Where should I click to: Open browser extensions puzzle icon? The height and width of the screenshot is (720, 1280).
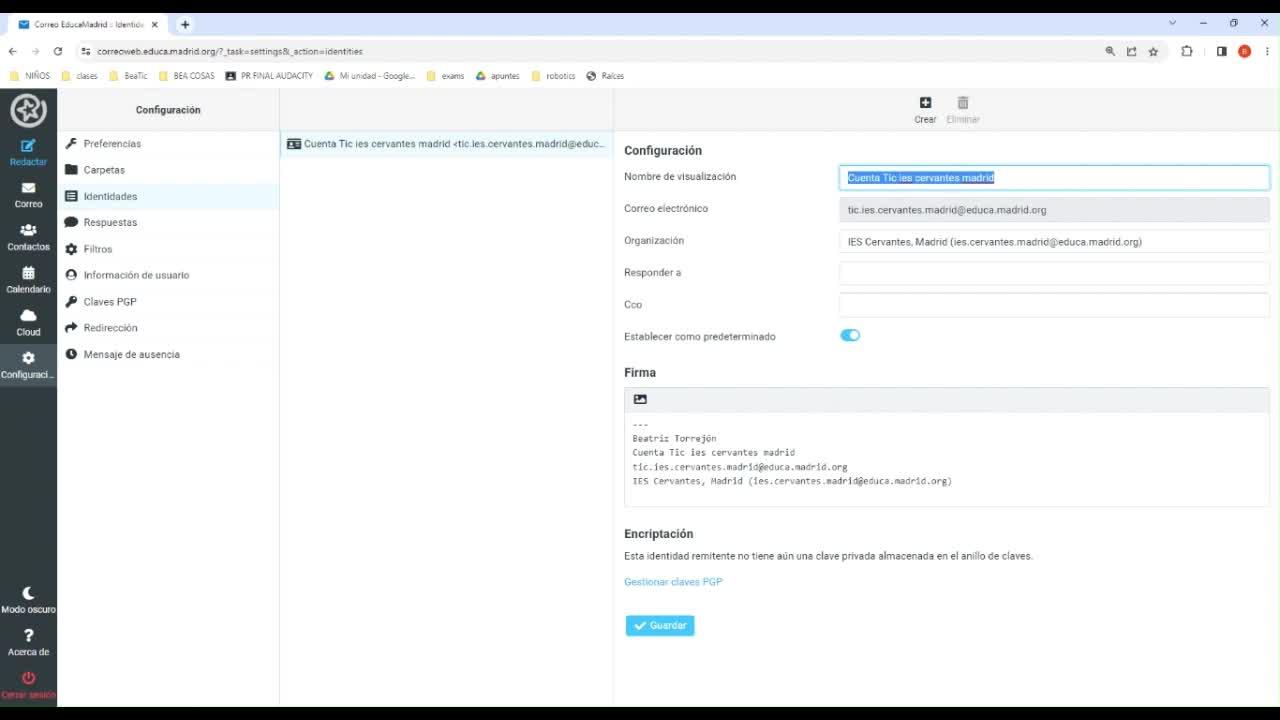tap(1187, 51)
